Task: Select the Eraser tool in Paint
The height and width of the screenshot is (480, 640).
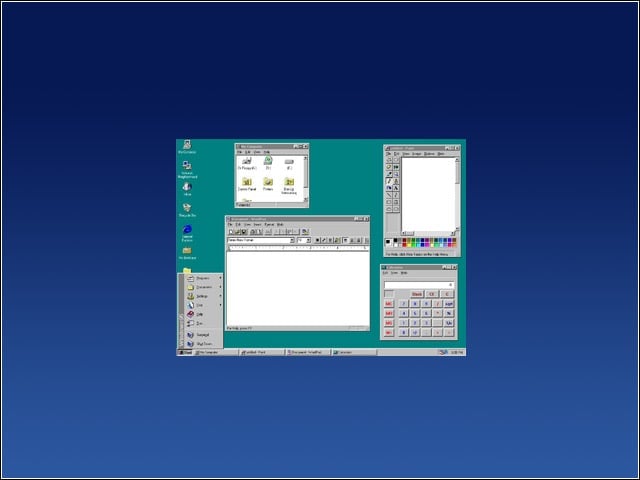Action: [x=389, y=167]
